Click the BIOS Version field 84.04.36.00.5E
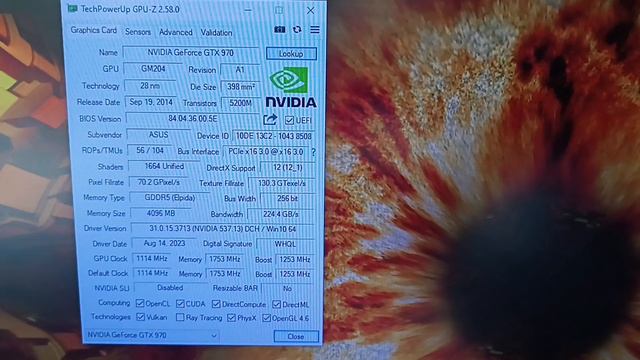The image size is (640, 360). [x=193, y=118]
